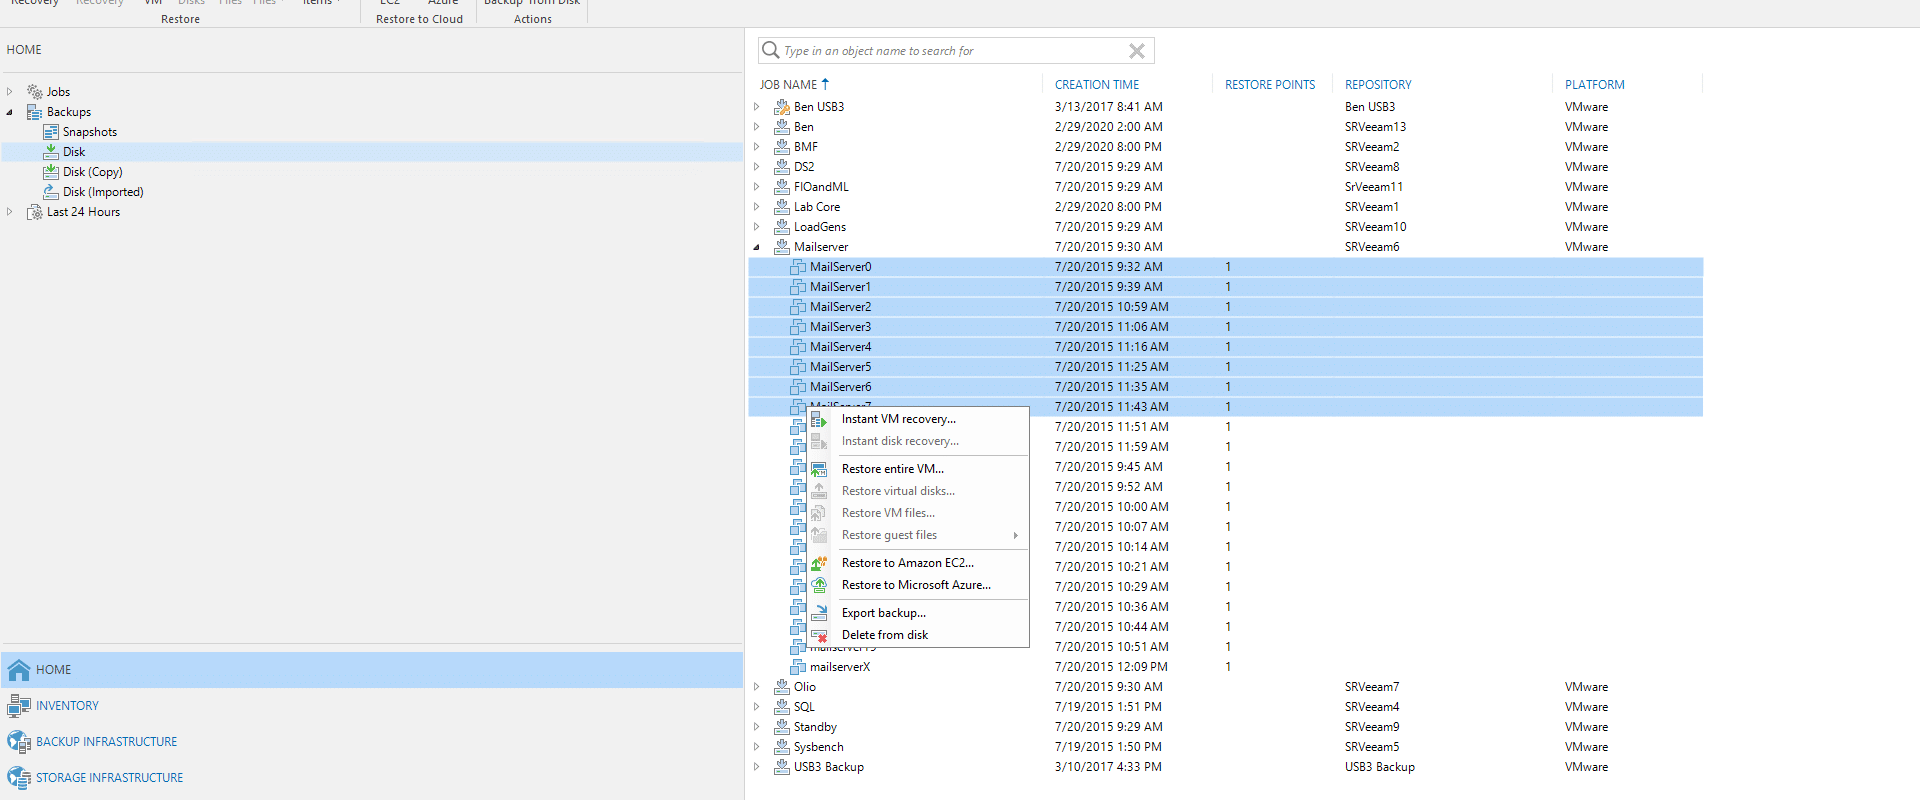Click the HOME house icon
The width and height of the screenshot is (1920, 800).
pos(19,670)
